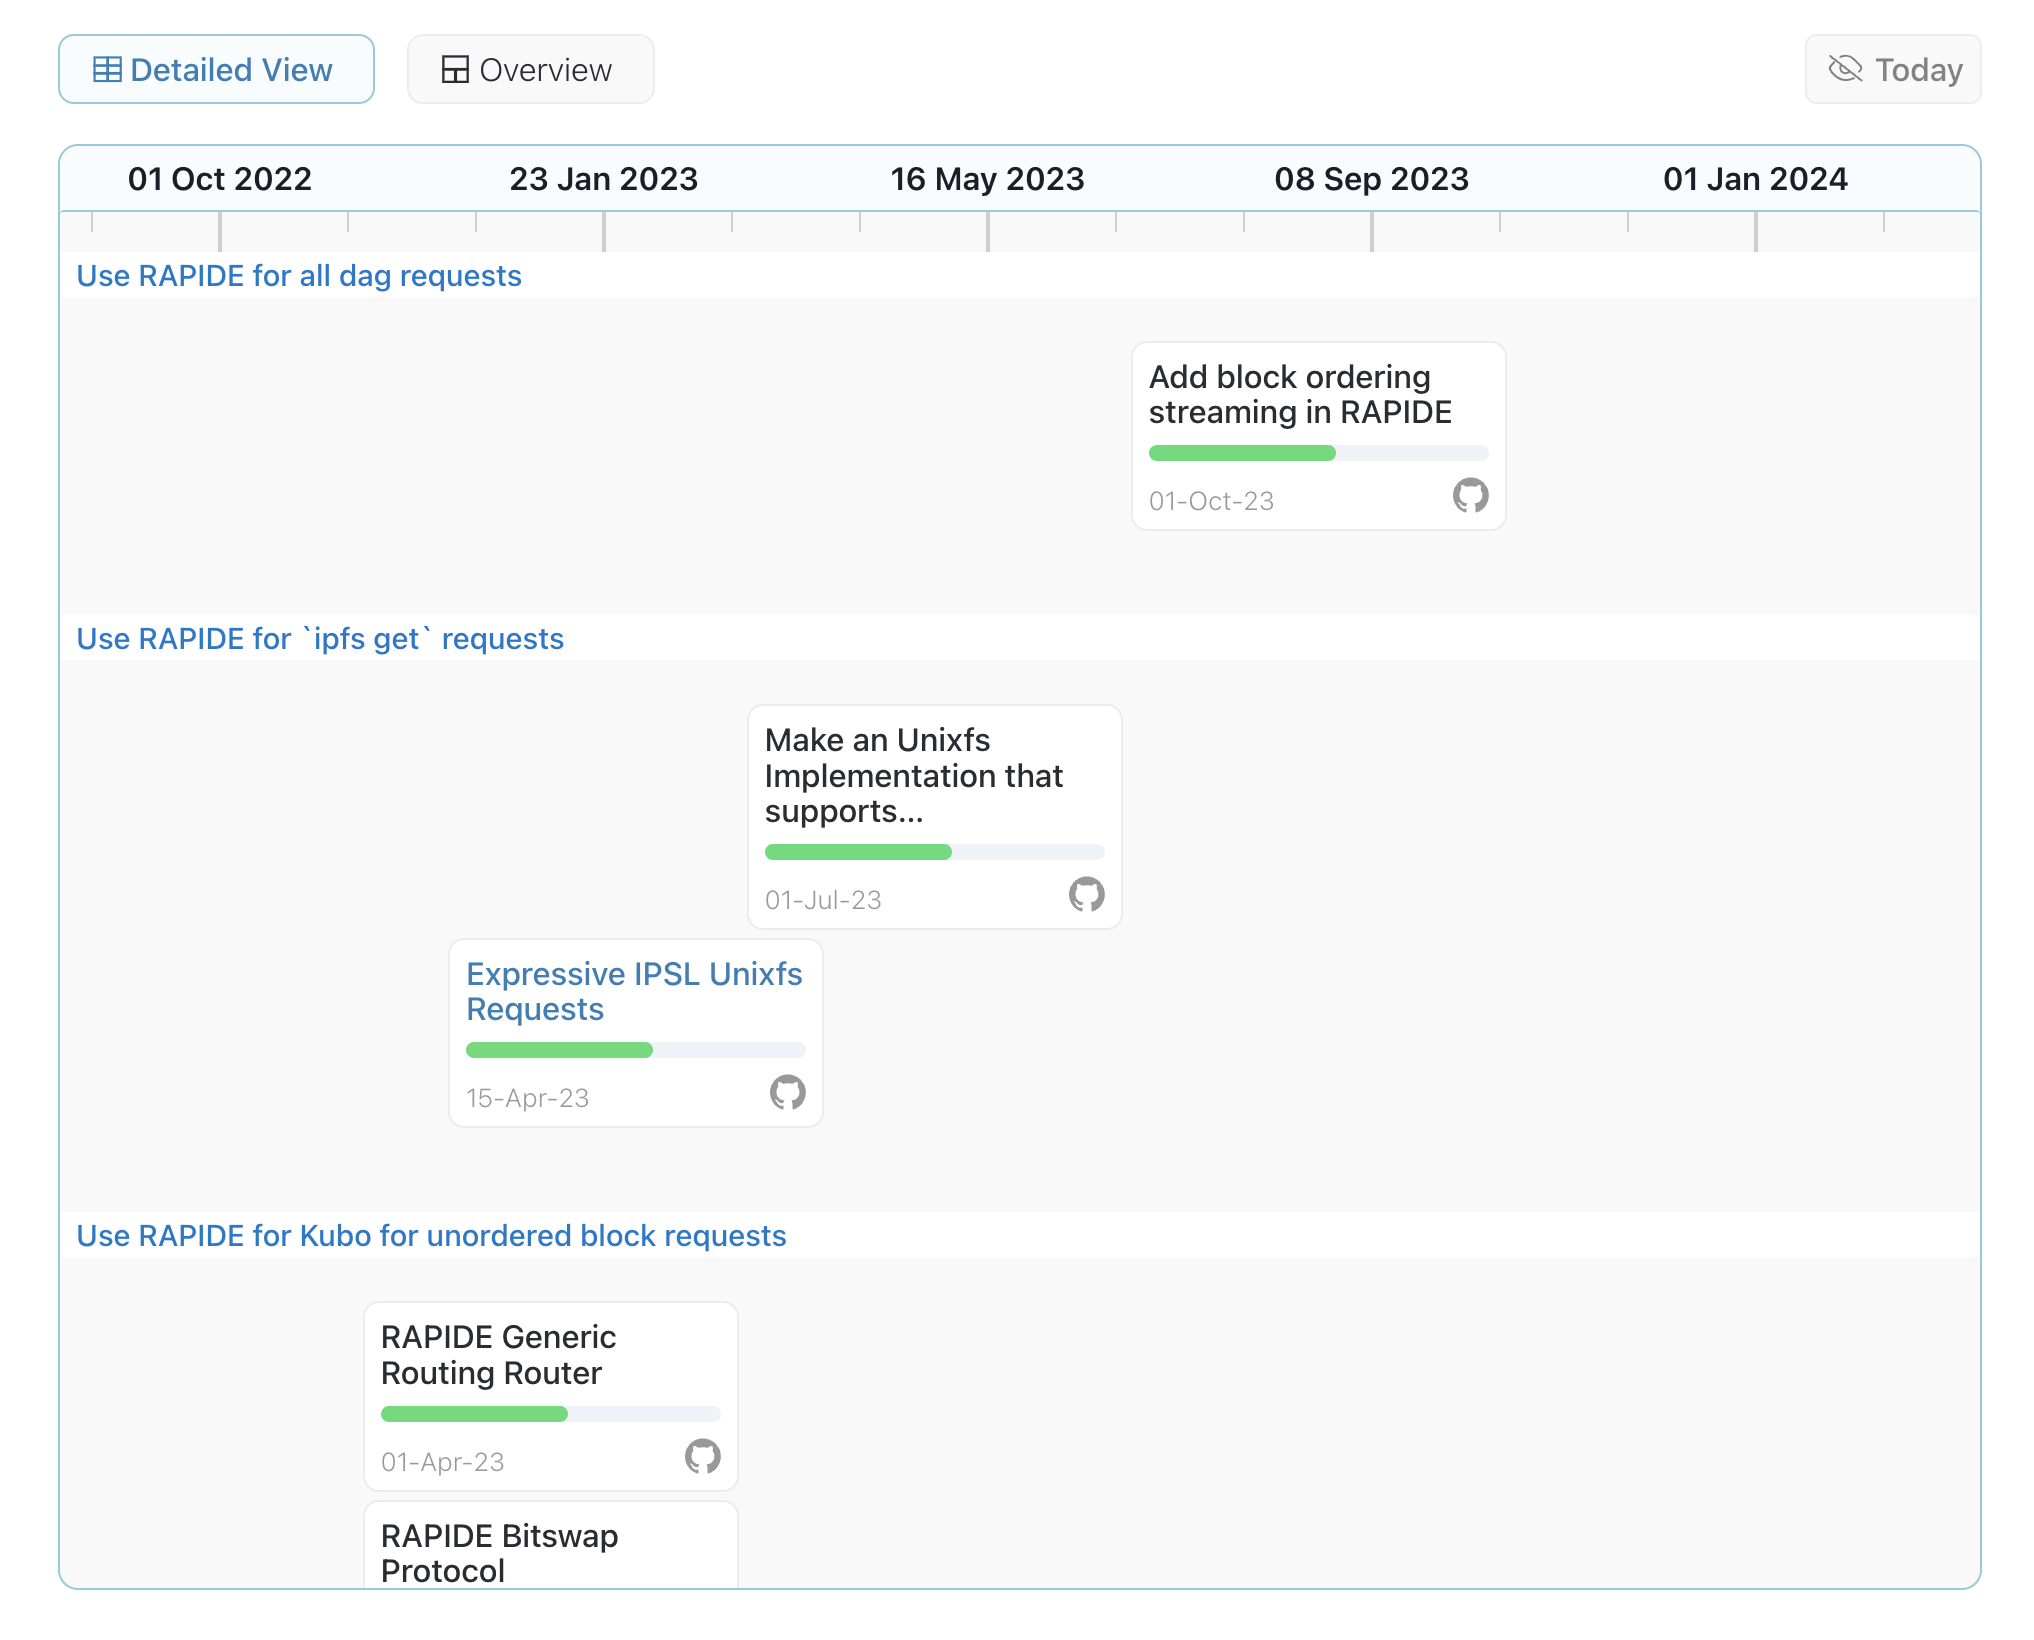The image size is (2034, 1640).
Task: Open milestone 'Use RAPIDE for all dag requests'
Action: (299, 276)
